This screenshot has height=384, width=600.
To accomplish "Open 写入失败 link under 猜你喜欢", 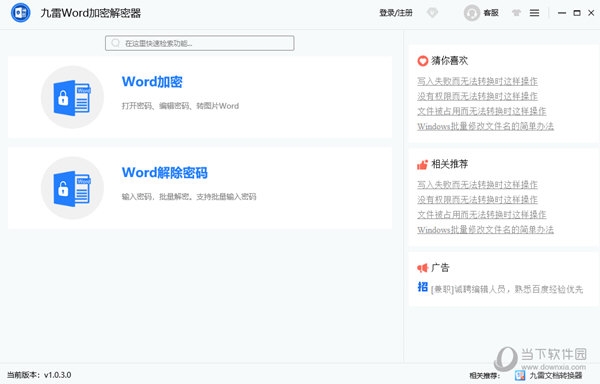I will 477,81.
